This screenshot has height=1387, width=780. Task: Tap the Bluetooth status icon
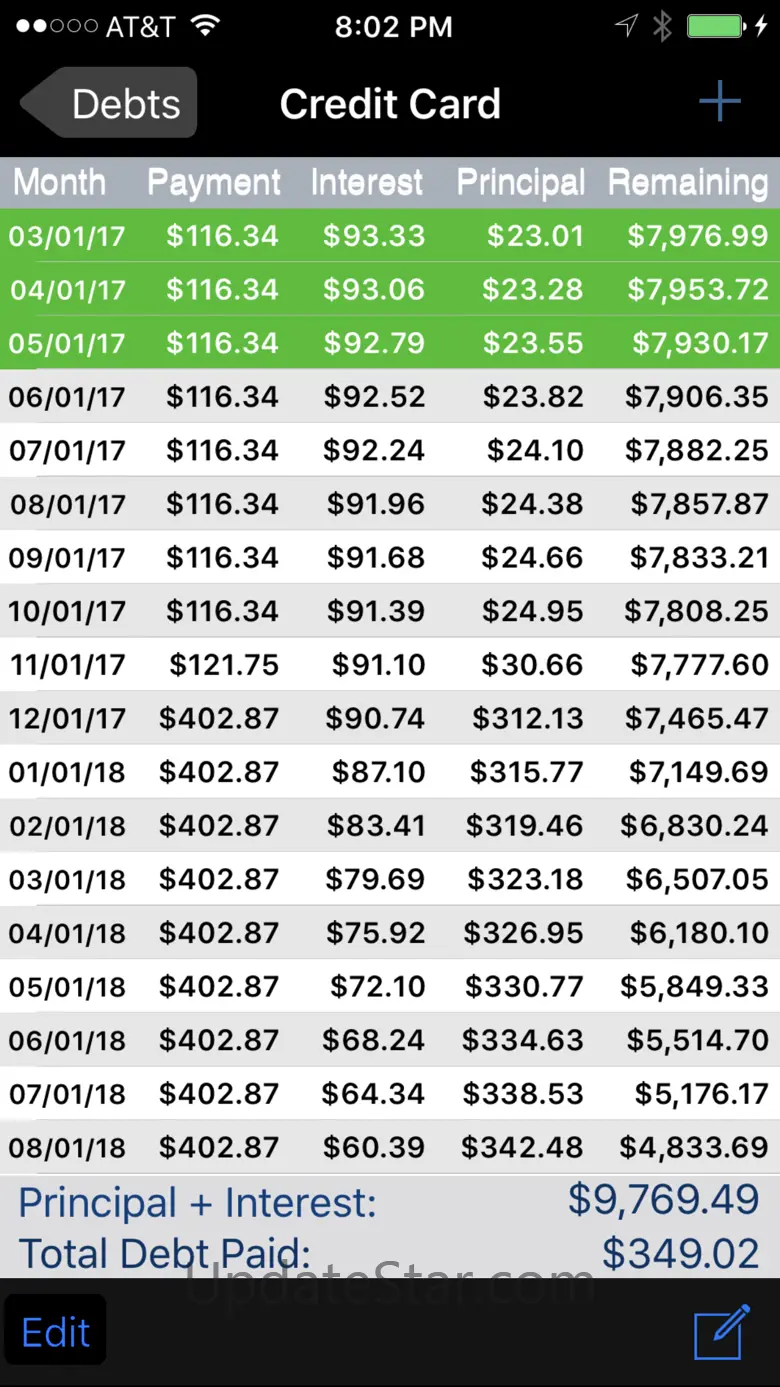[662, 27]
